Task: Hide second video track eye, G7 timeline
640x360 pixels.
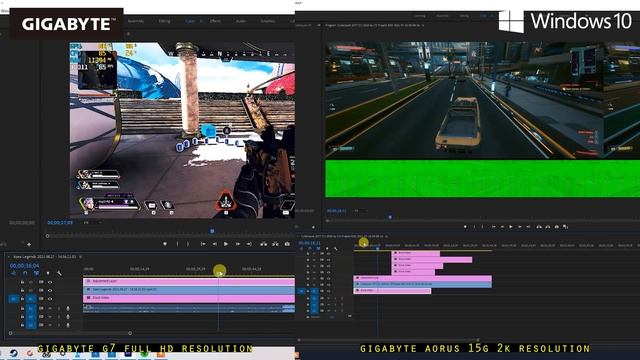Action: [x=50, y=290]
